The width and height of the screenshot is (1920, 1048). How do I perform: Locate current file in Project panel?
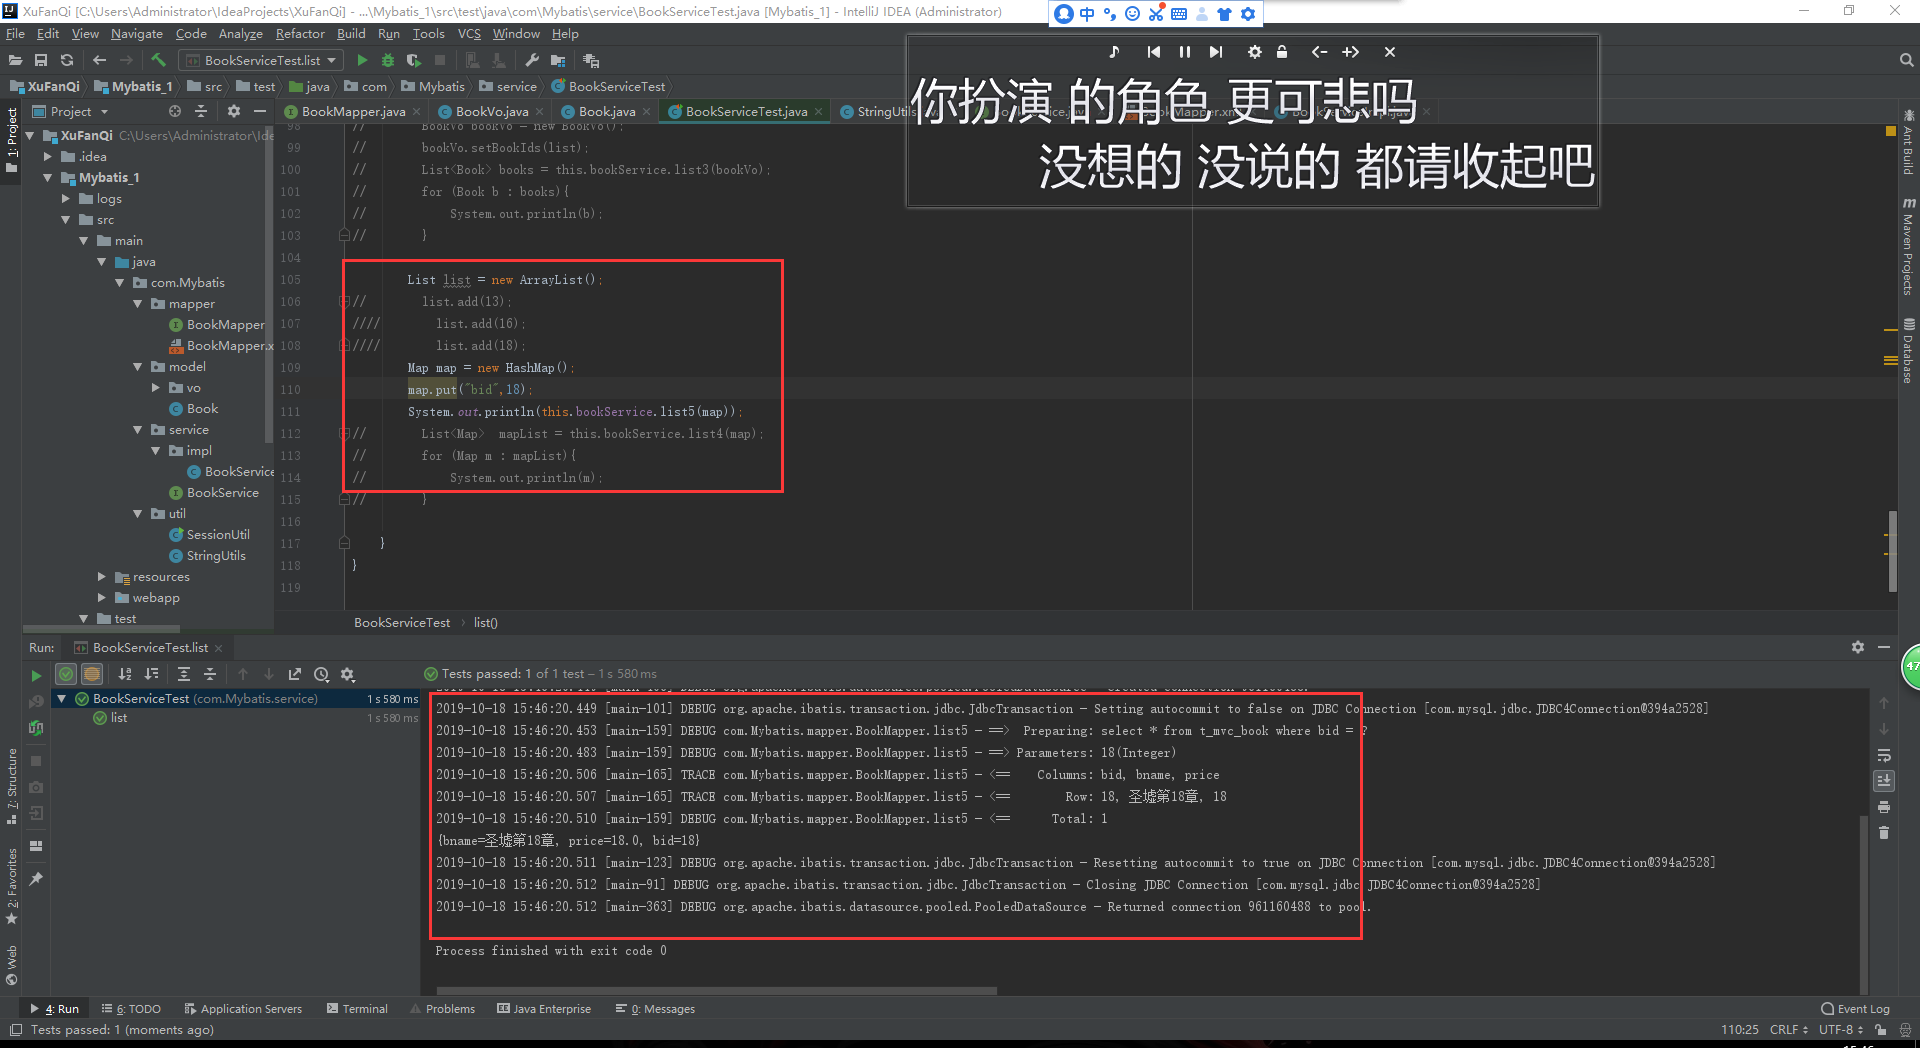click(175, 111)
